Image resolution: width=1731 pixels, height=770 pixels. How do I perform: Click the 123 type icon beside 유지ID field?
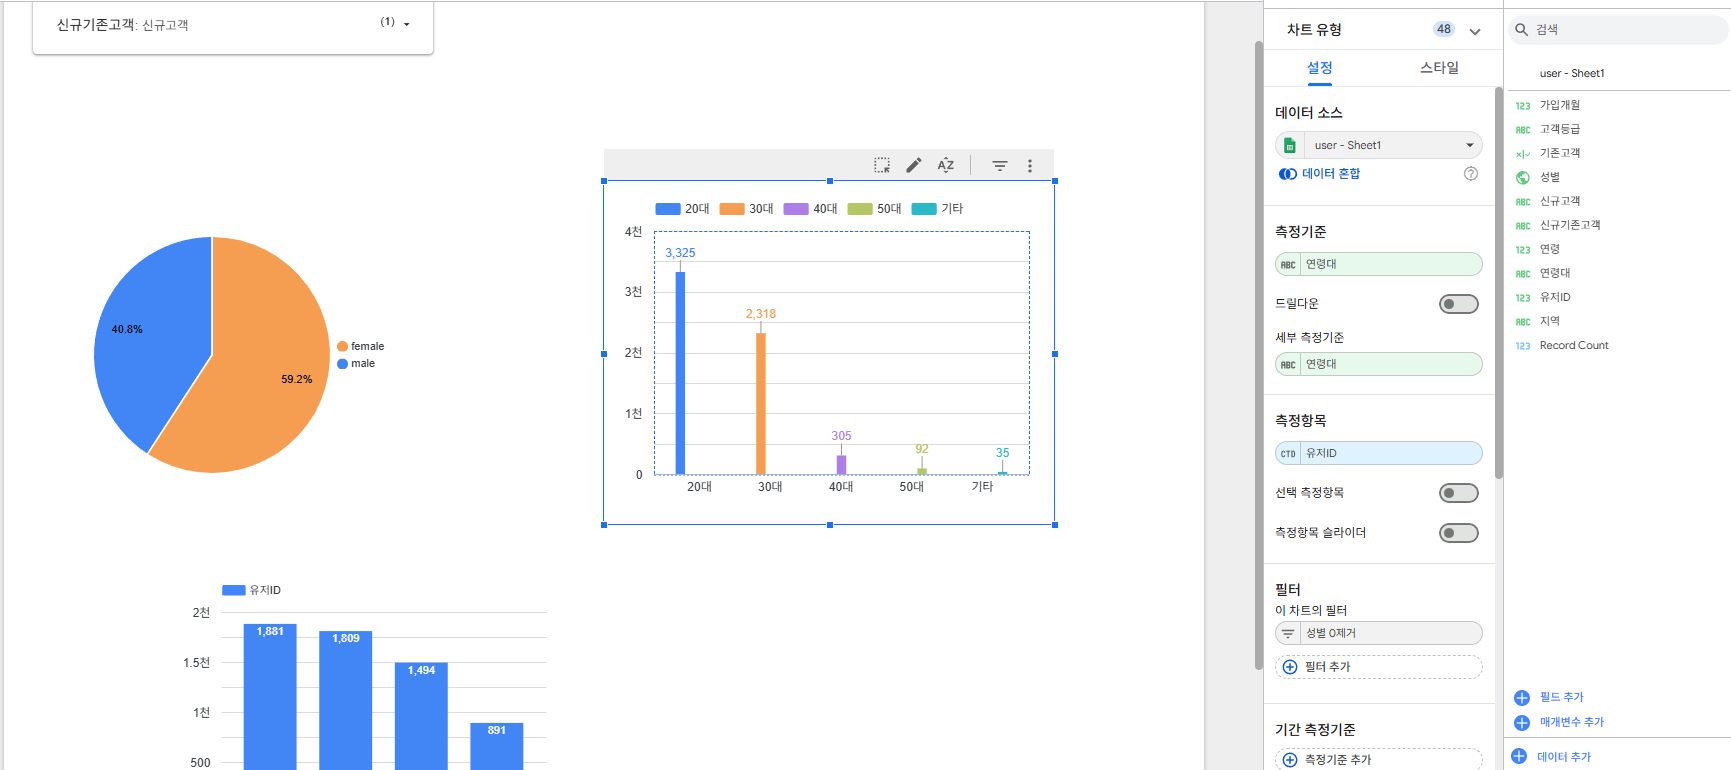[1523, 298]
